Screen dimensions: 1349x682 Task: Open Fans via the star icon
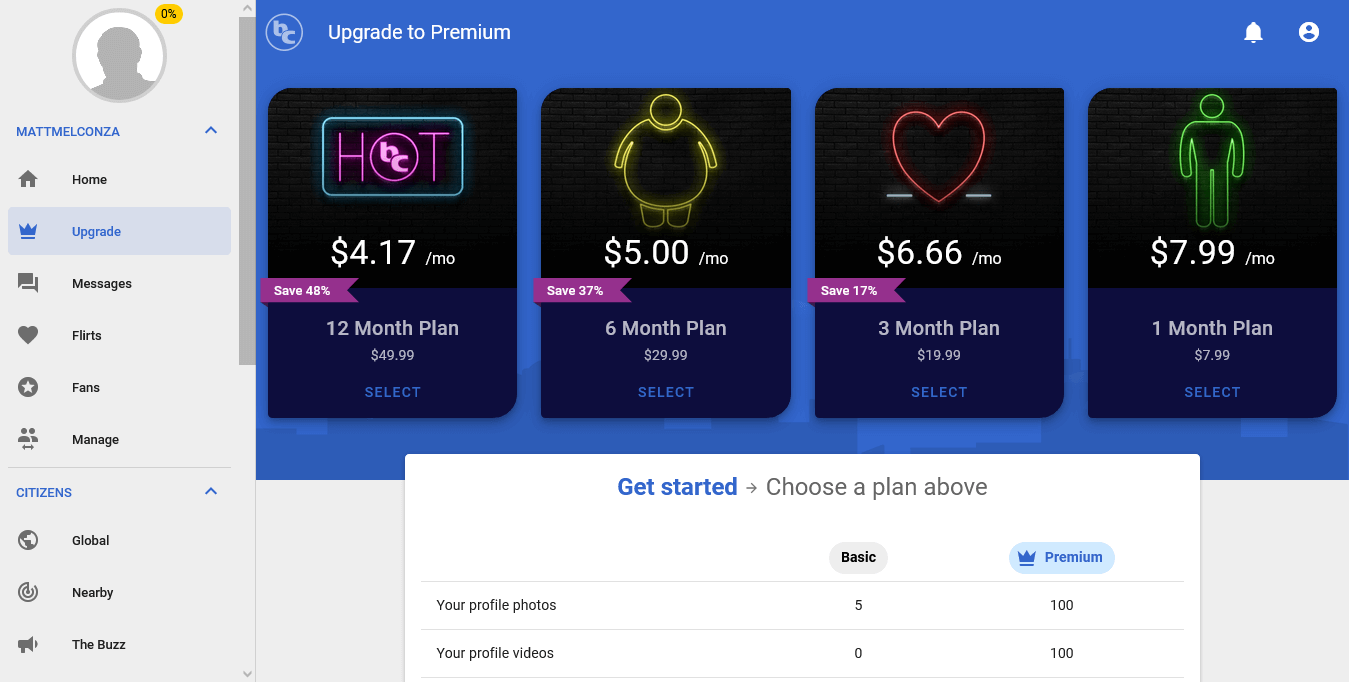28,388
